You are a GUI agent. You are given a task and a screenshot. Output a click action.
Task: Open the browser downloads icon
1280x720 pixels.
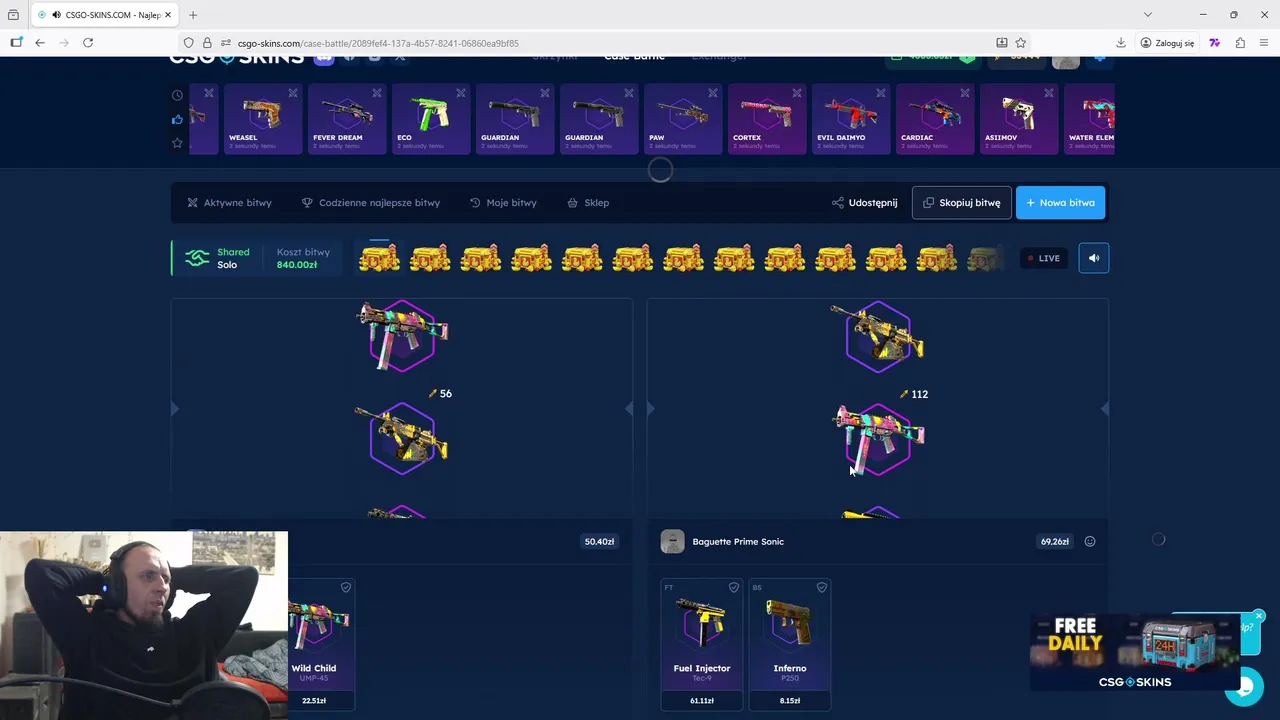pos(1121,43)
